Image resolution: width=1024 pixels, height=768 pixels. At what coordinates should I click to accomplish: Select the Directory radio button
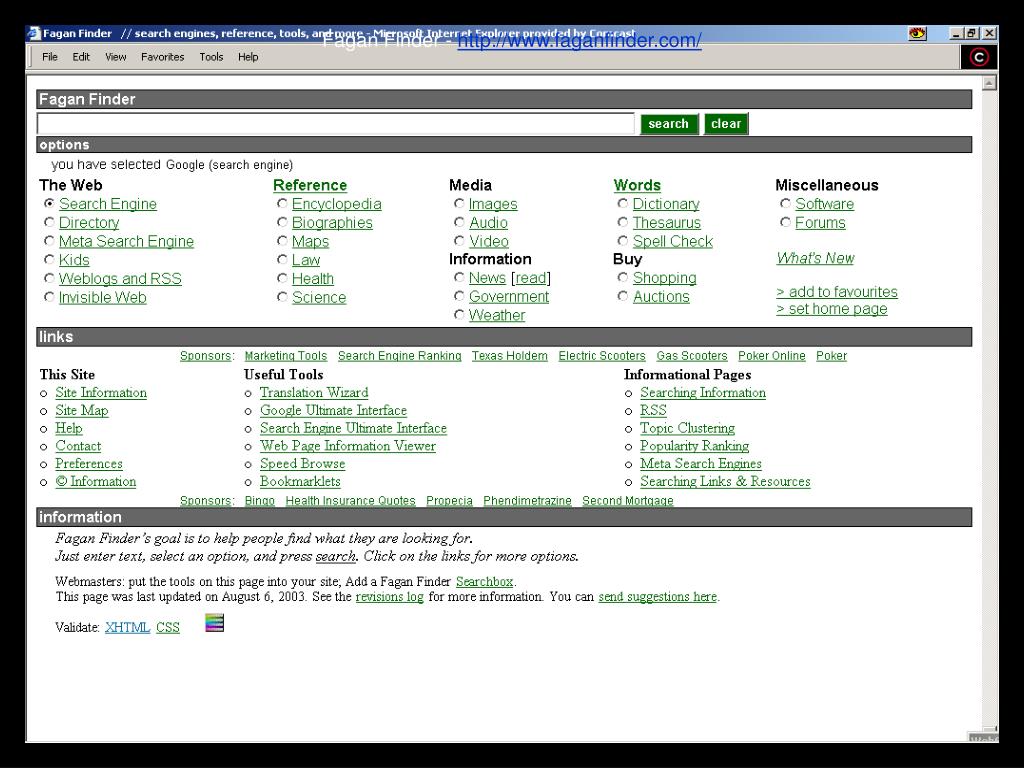[x=49, y=223]
